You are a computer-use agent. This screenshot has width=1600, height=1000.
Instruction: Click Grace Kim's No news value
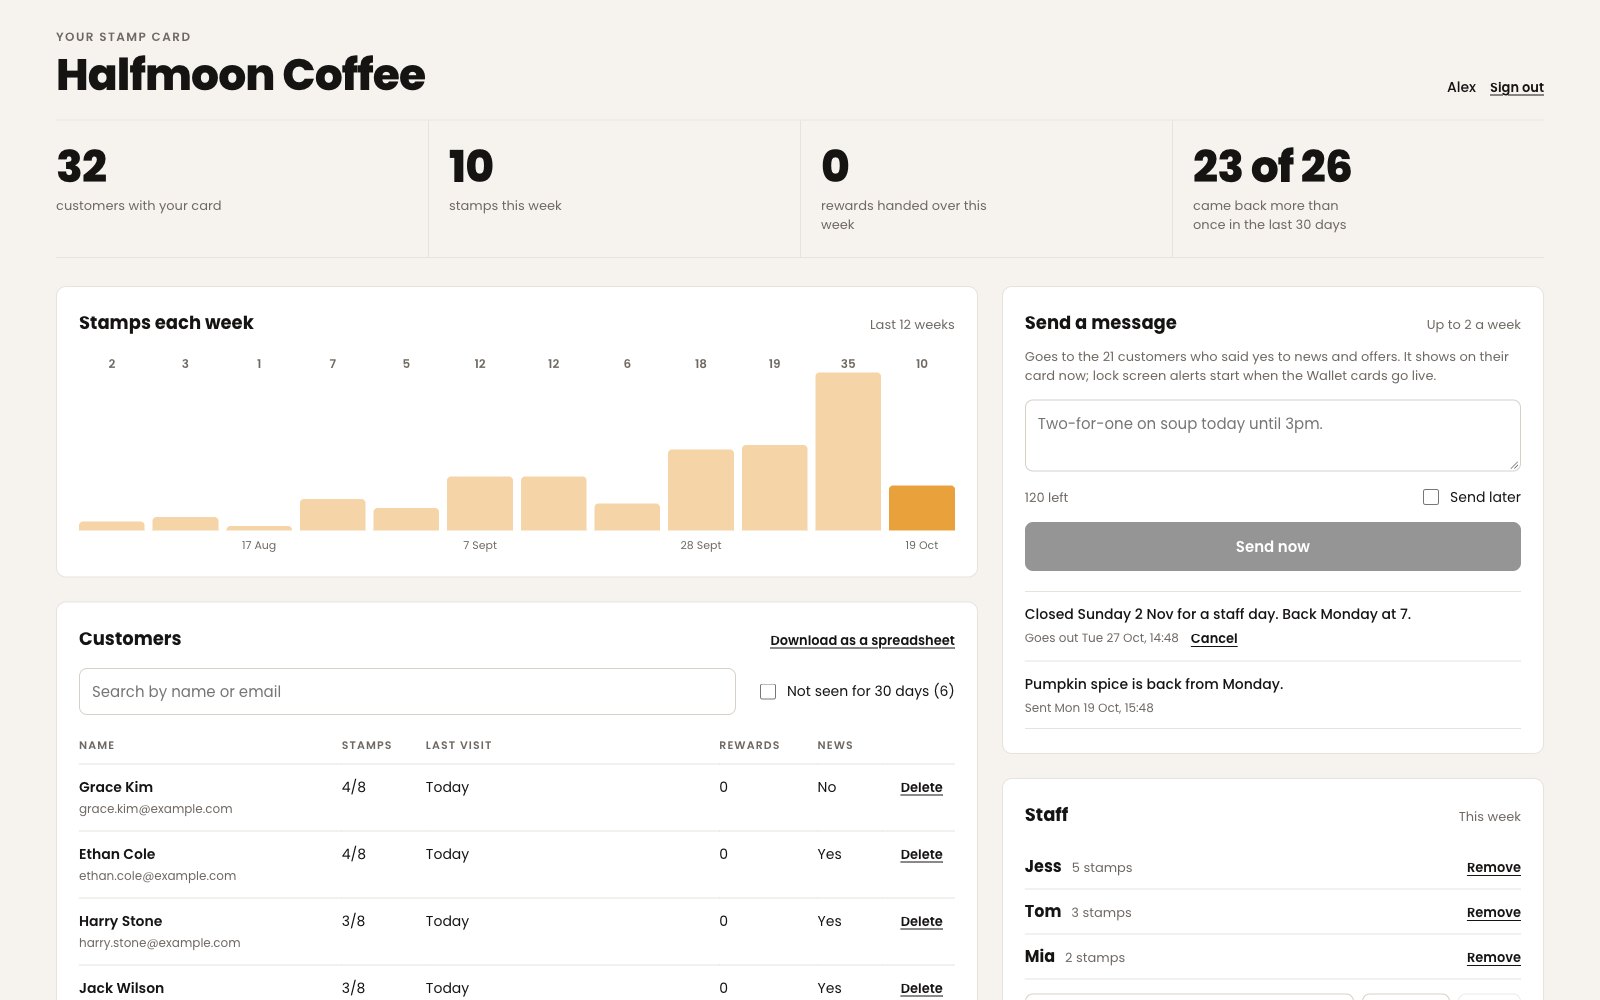[826, 787]
